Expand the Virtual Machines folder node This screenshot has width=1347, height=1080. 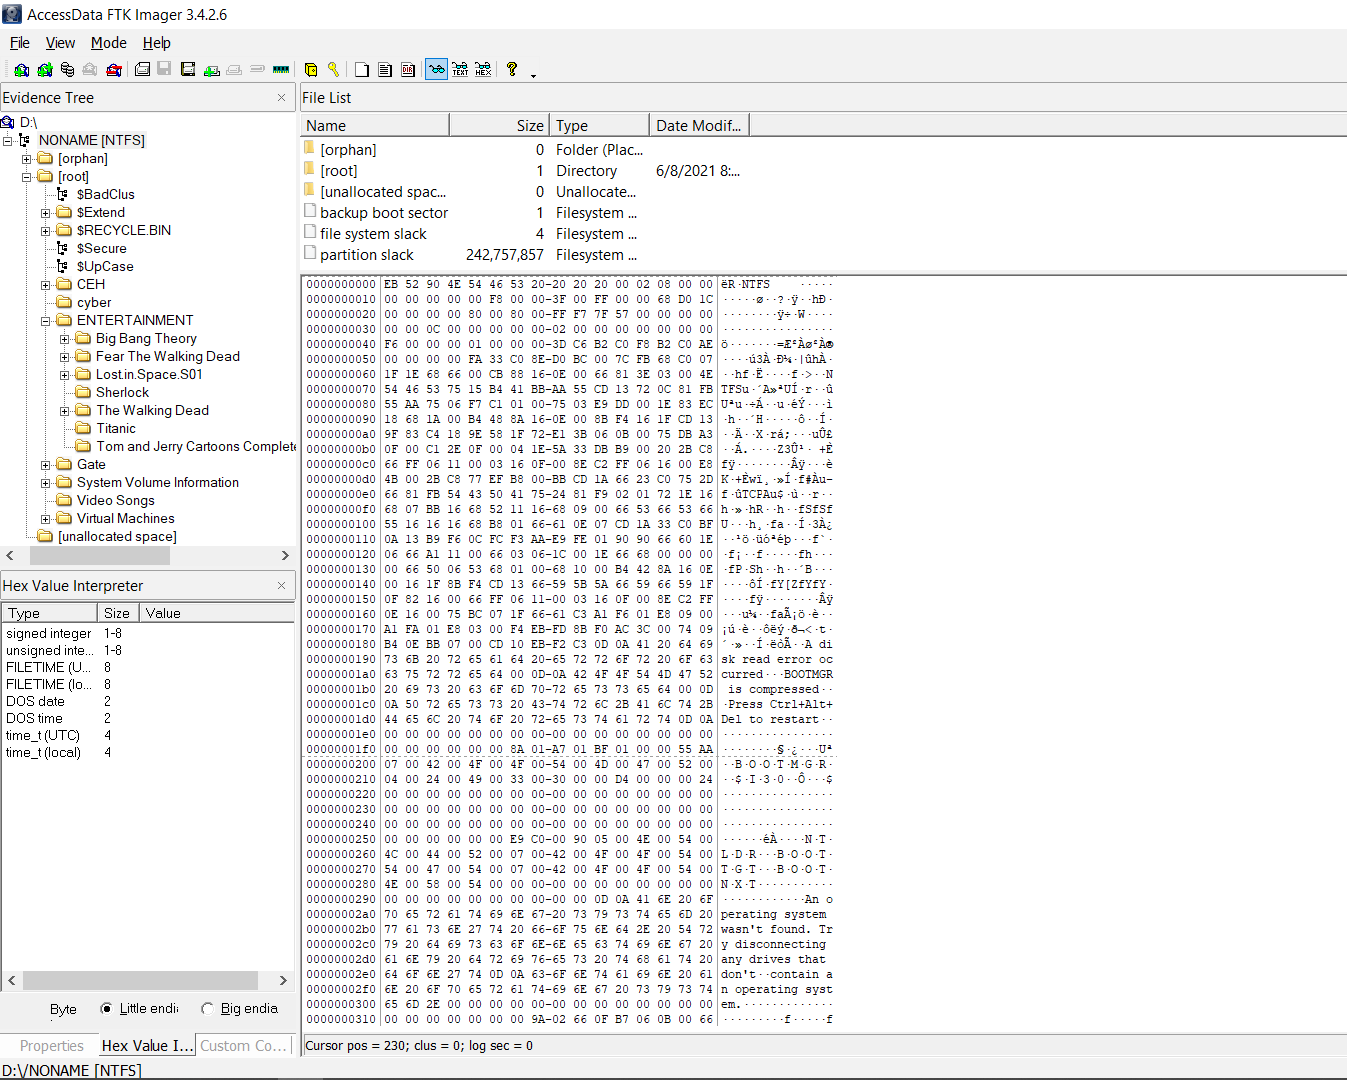46,518
